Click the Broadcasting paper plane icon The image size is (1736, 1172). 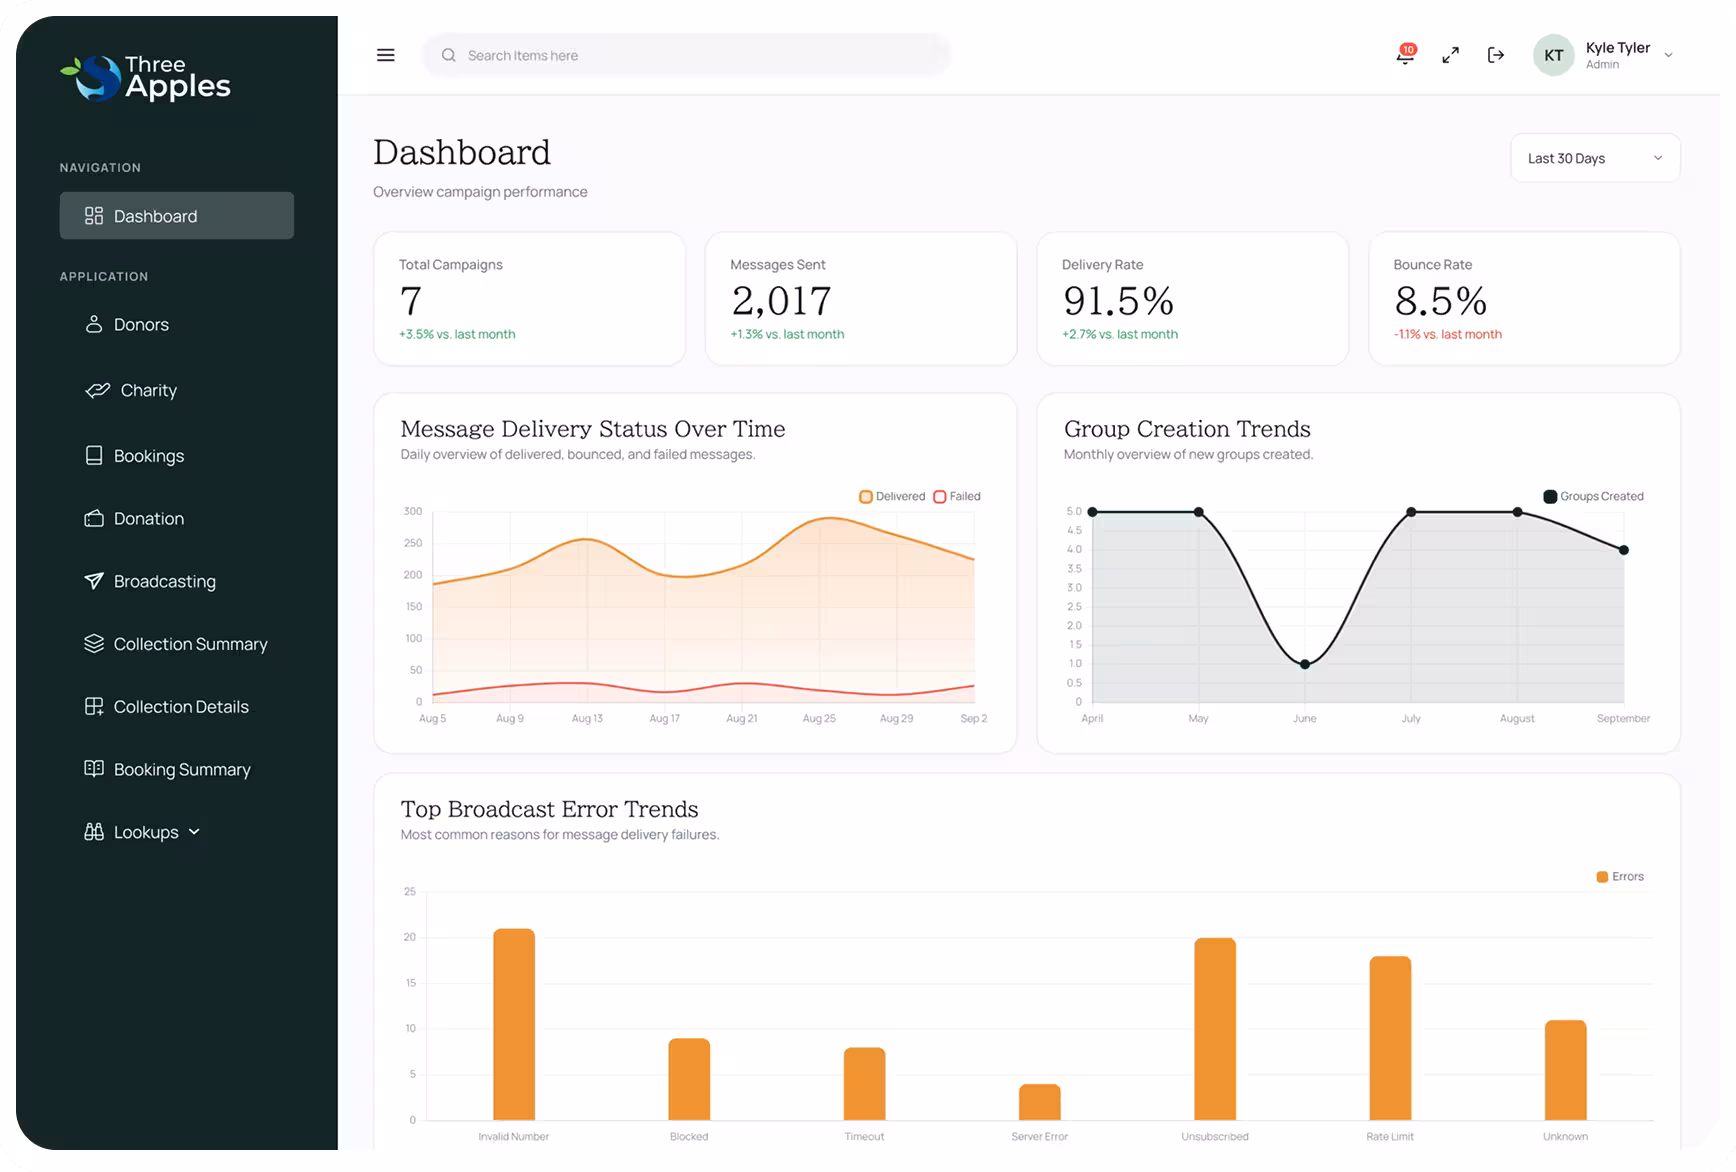tap(94, 581)
